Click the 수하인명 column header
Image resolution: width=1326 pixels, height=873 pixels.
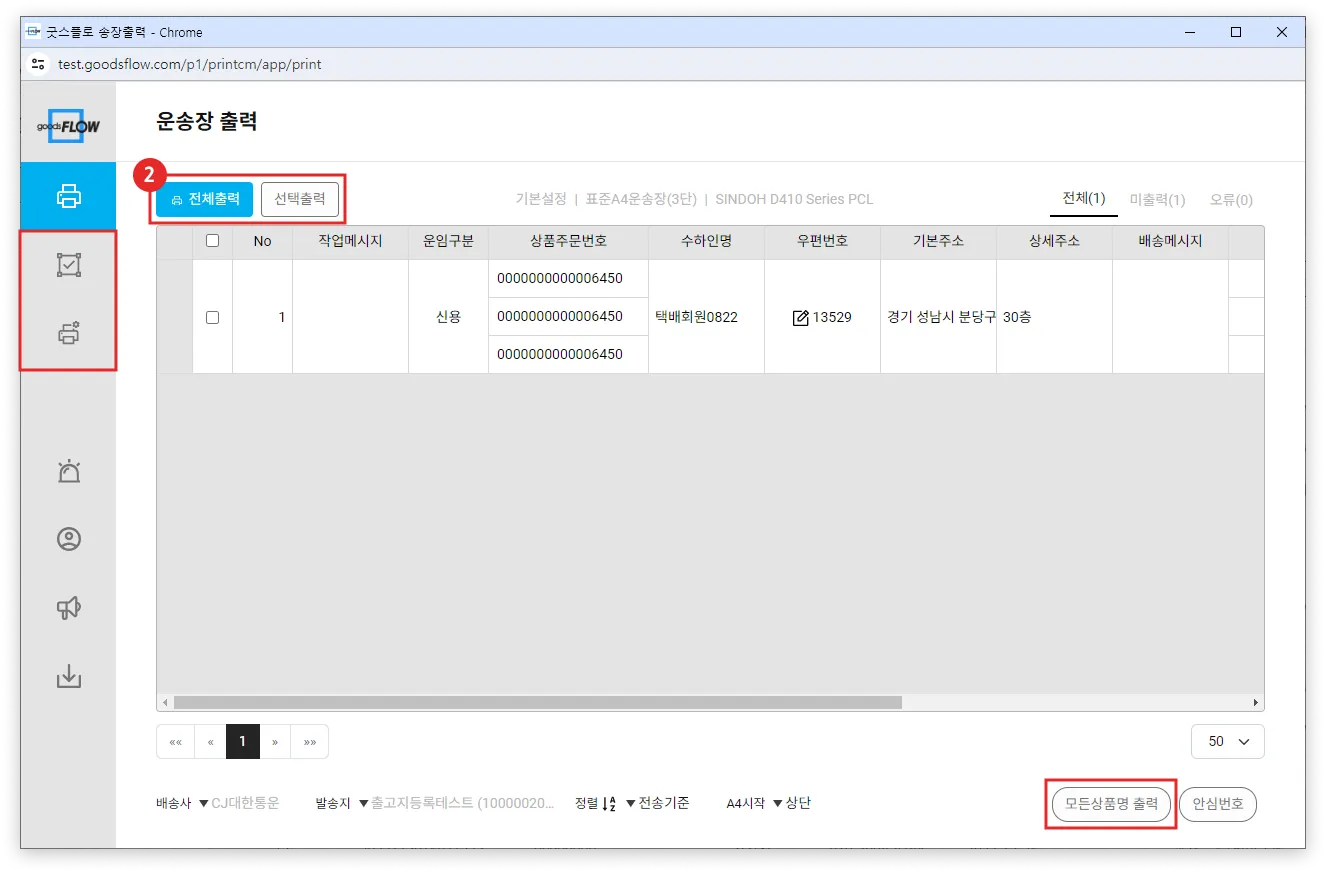click(706, 241)
